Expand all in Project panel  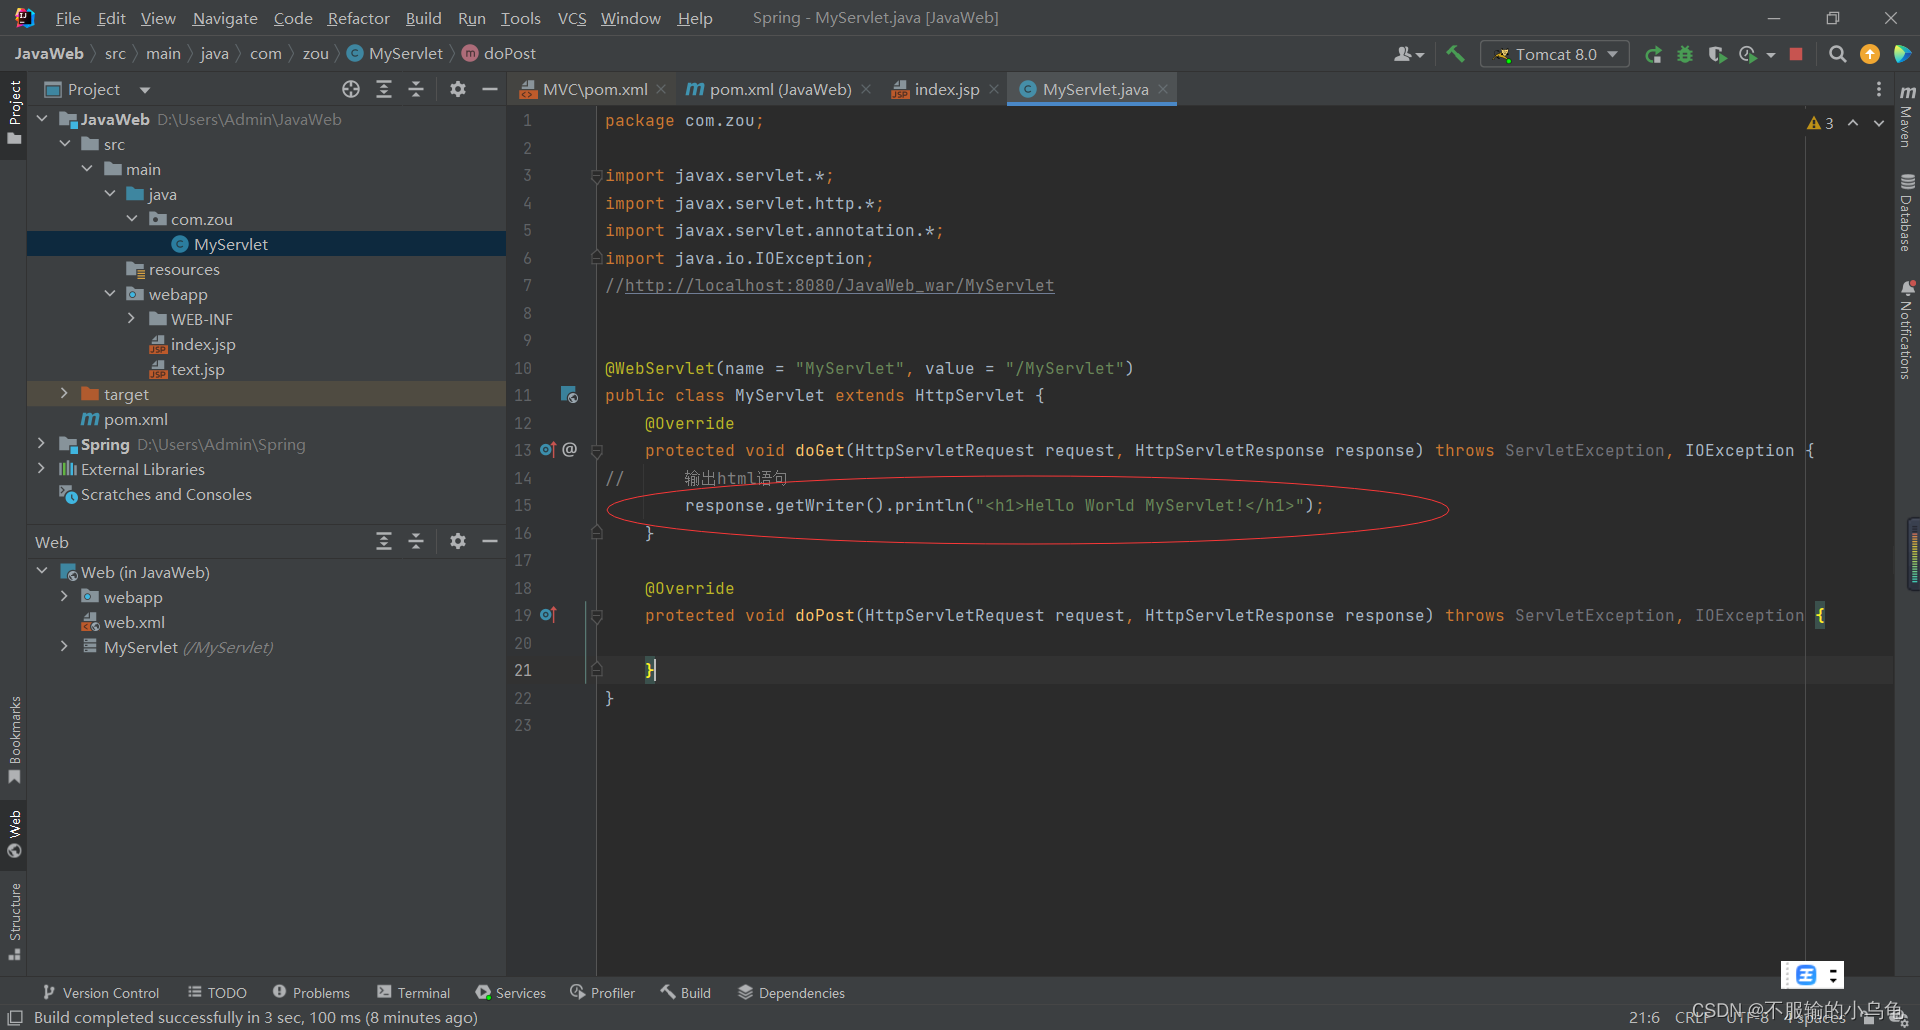[383, 89]
